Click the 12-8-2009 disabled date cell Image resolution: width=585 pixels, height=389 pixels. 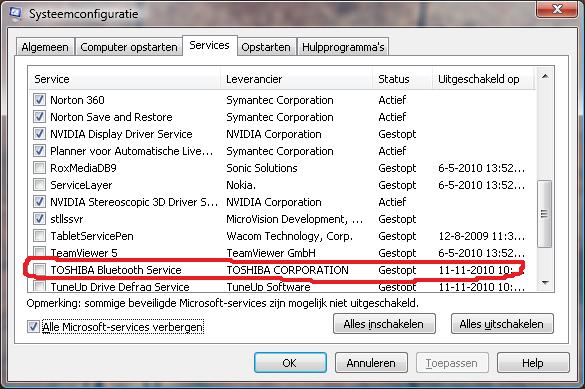coord(481,236)
